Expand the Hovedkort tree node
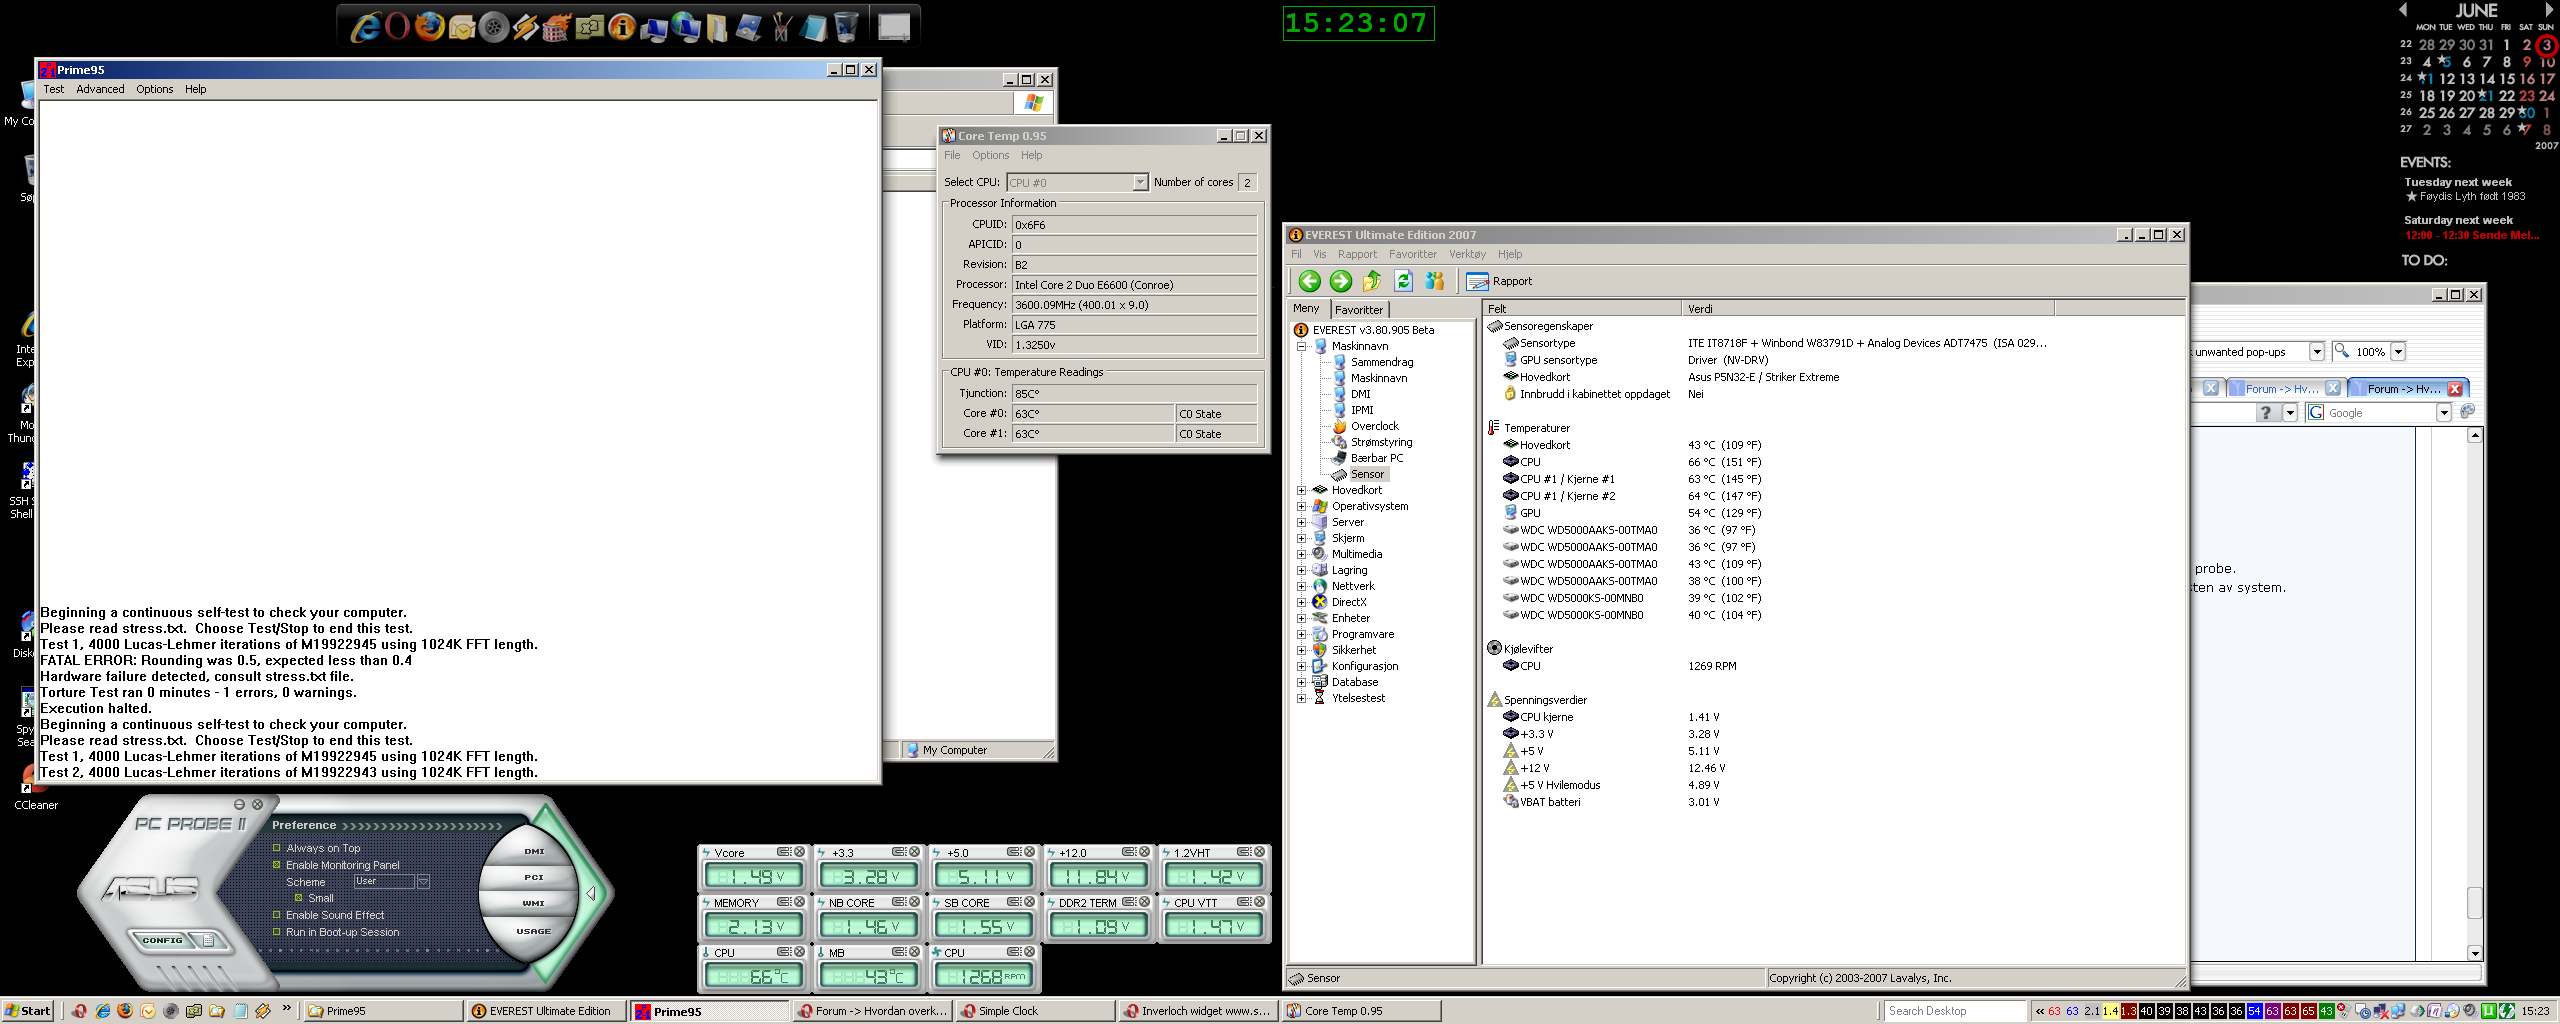This screenshot has width=2560, height=1024. [1301, 490]
